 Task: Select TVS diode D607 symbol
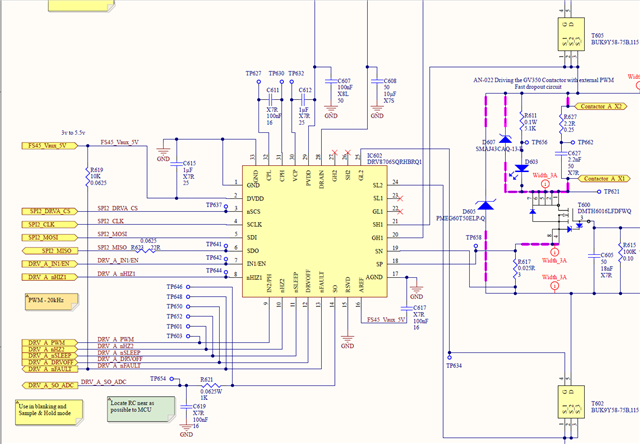point(505,139)
